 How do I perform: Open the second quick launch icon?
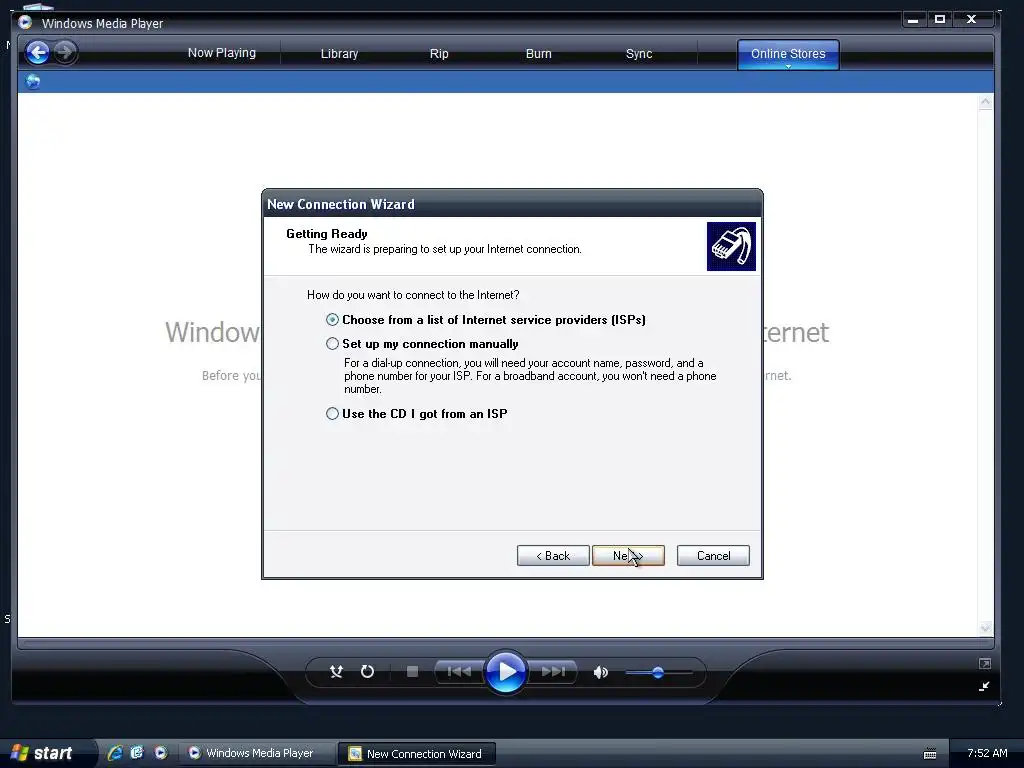pyautogui.click(x=137, y=753)
